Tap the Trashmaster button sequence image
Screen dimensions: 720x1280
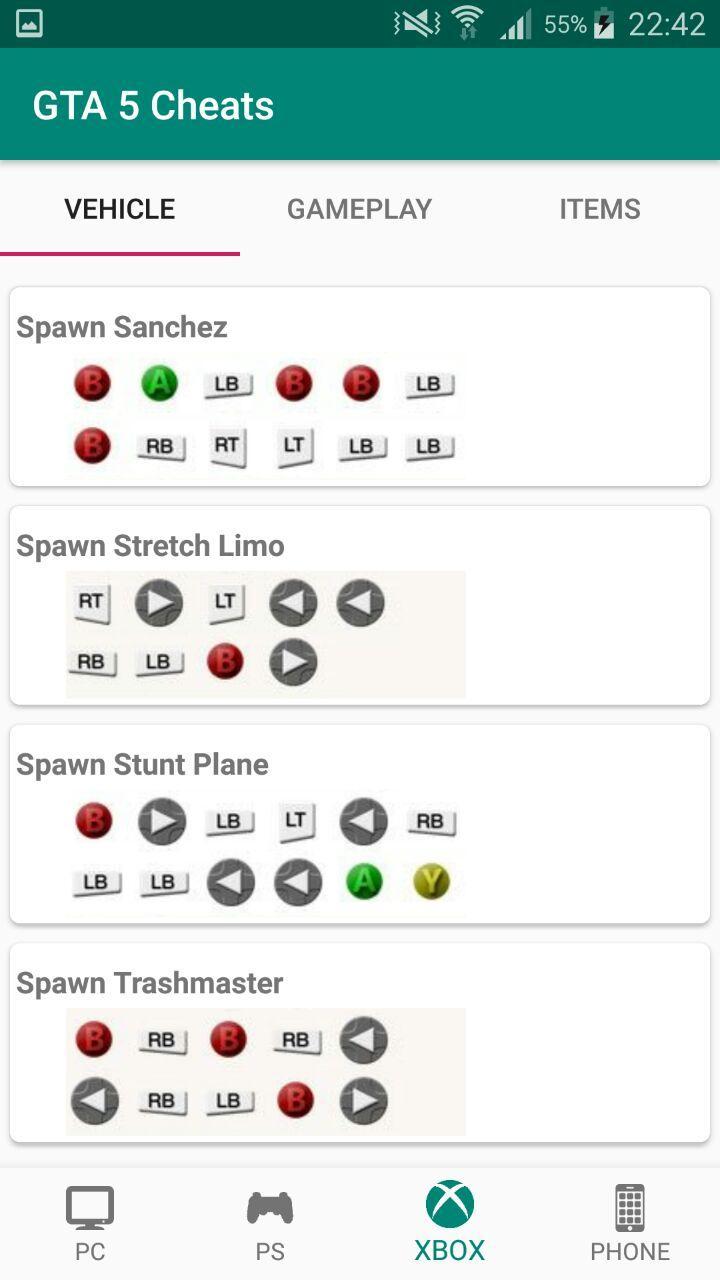pos(265,1071)
